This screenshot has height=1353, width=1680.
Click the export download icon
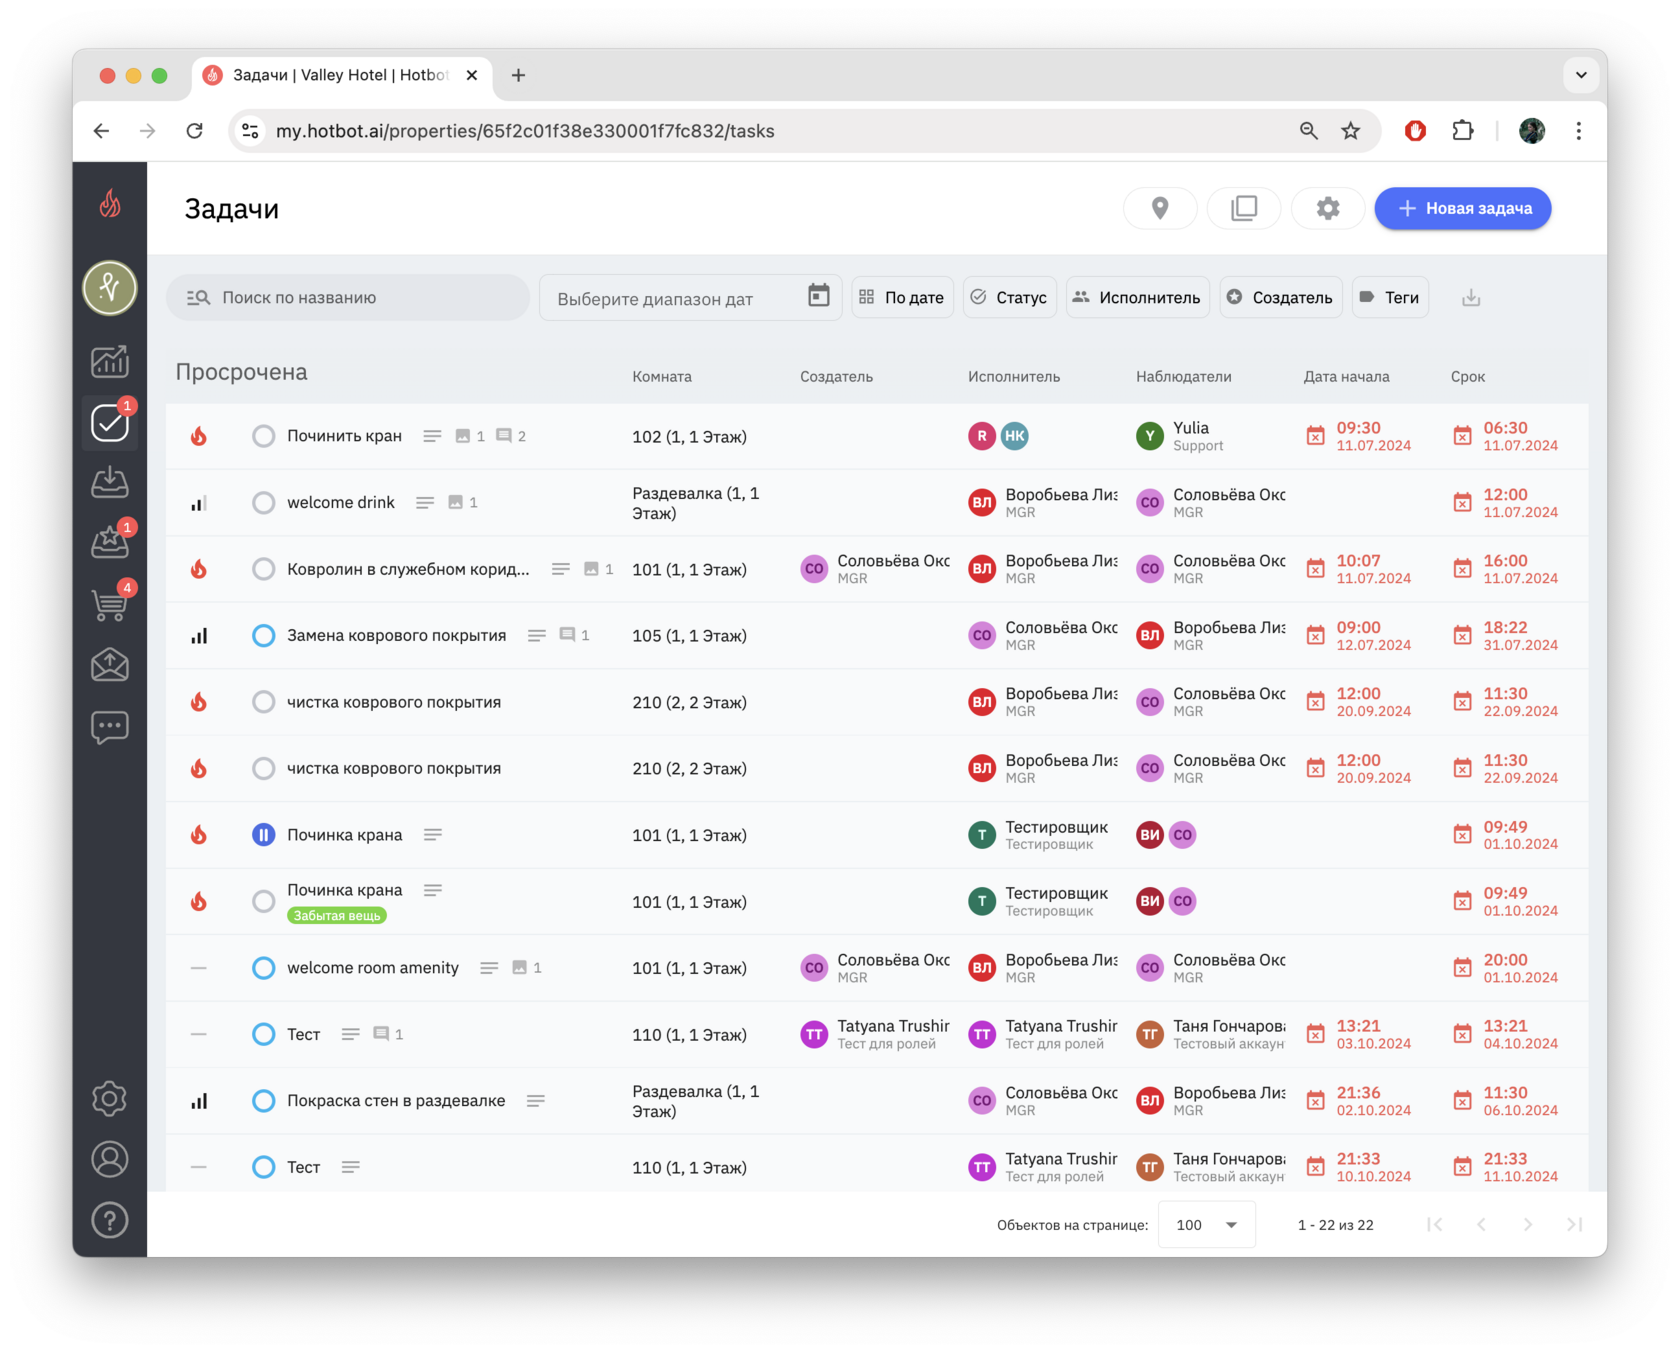click(1471, 298)
